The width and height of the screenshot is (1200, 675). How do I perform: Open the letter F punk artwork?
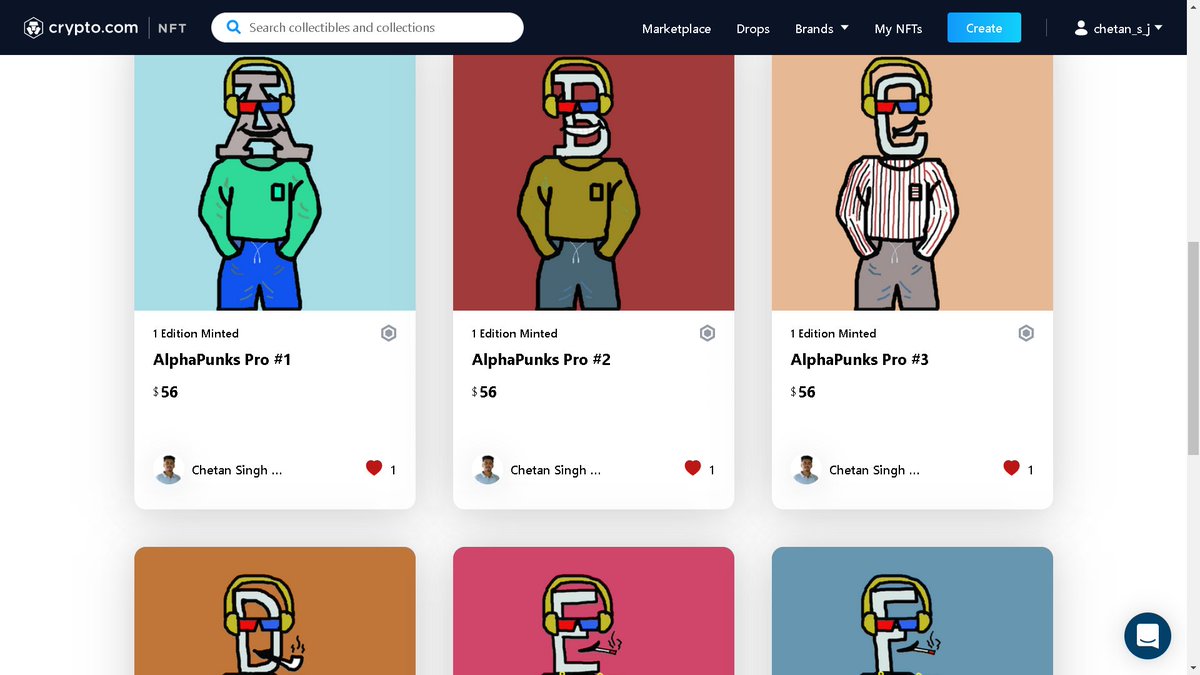point(913,611)
